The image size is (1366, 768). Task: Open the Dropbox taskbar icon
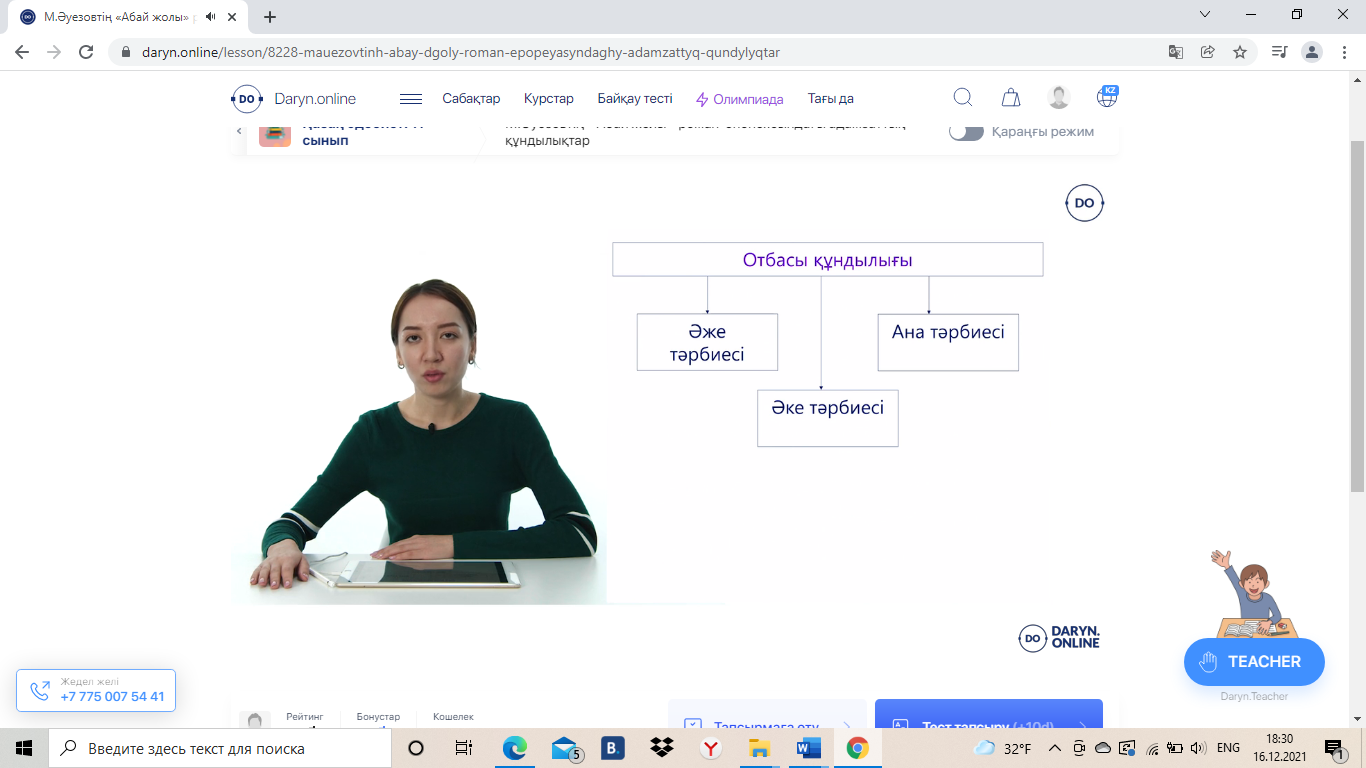tap(662, 748)
